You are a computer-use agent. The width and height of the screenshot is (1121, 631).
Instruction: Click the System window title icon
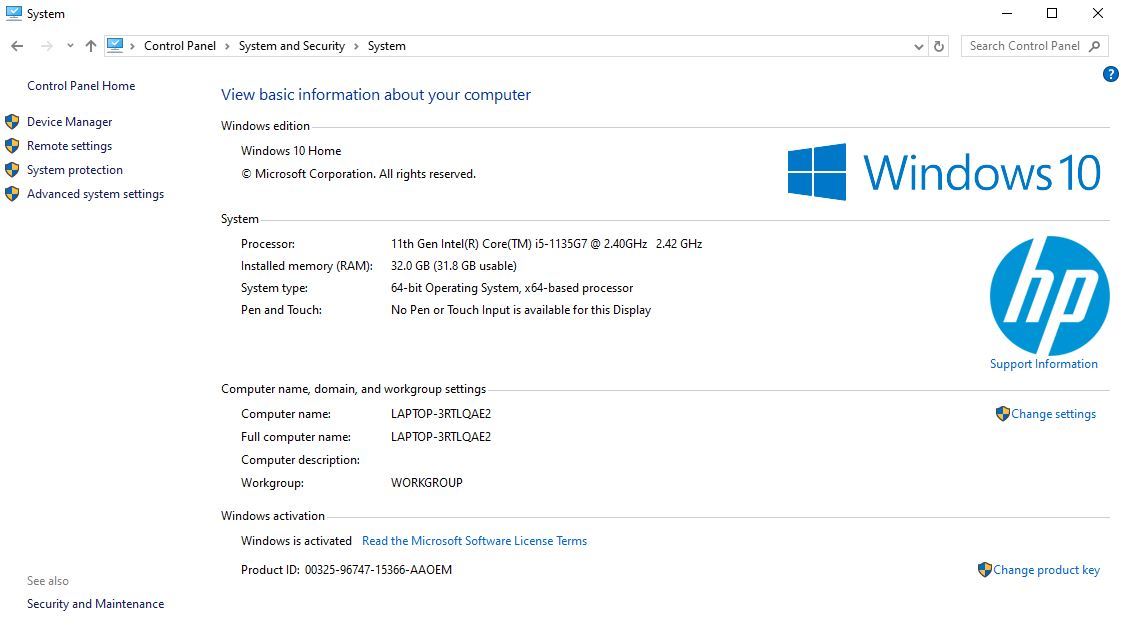(14, 13)
